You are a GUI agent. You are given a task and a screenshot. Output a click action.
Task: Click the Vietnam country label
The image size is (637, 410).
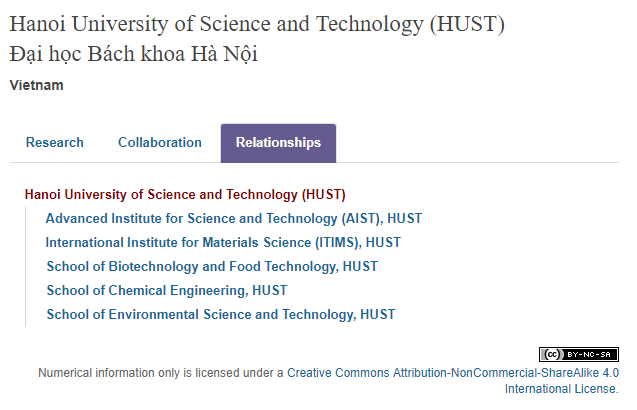coord(36,85)
